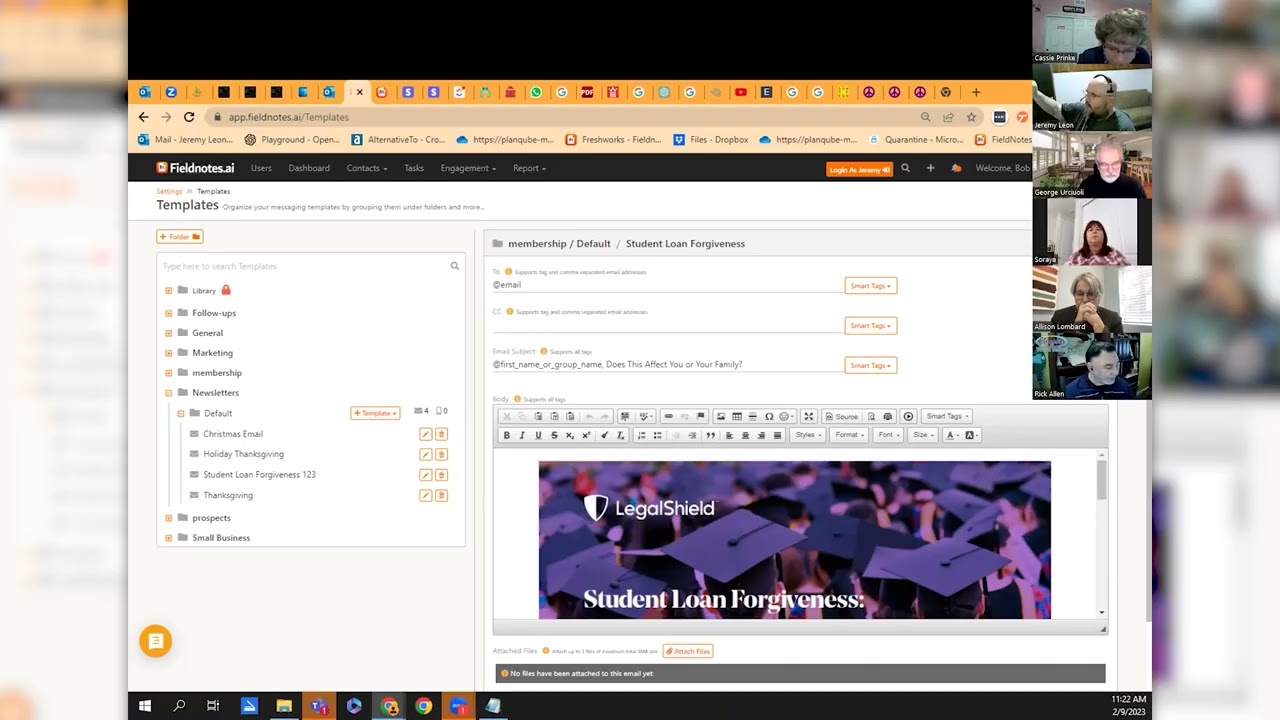This screenshot has width=1280, height=720.
Task: Insert a bulleted list
Action: [x=657, y=435]
